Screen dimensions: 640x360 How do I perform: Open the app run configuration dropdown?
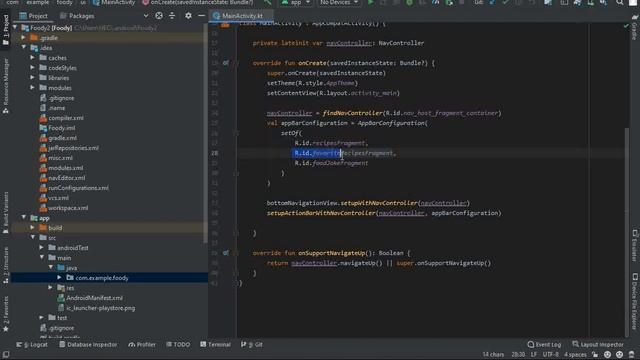pos(296,2)
